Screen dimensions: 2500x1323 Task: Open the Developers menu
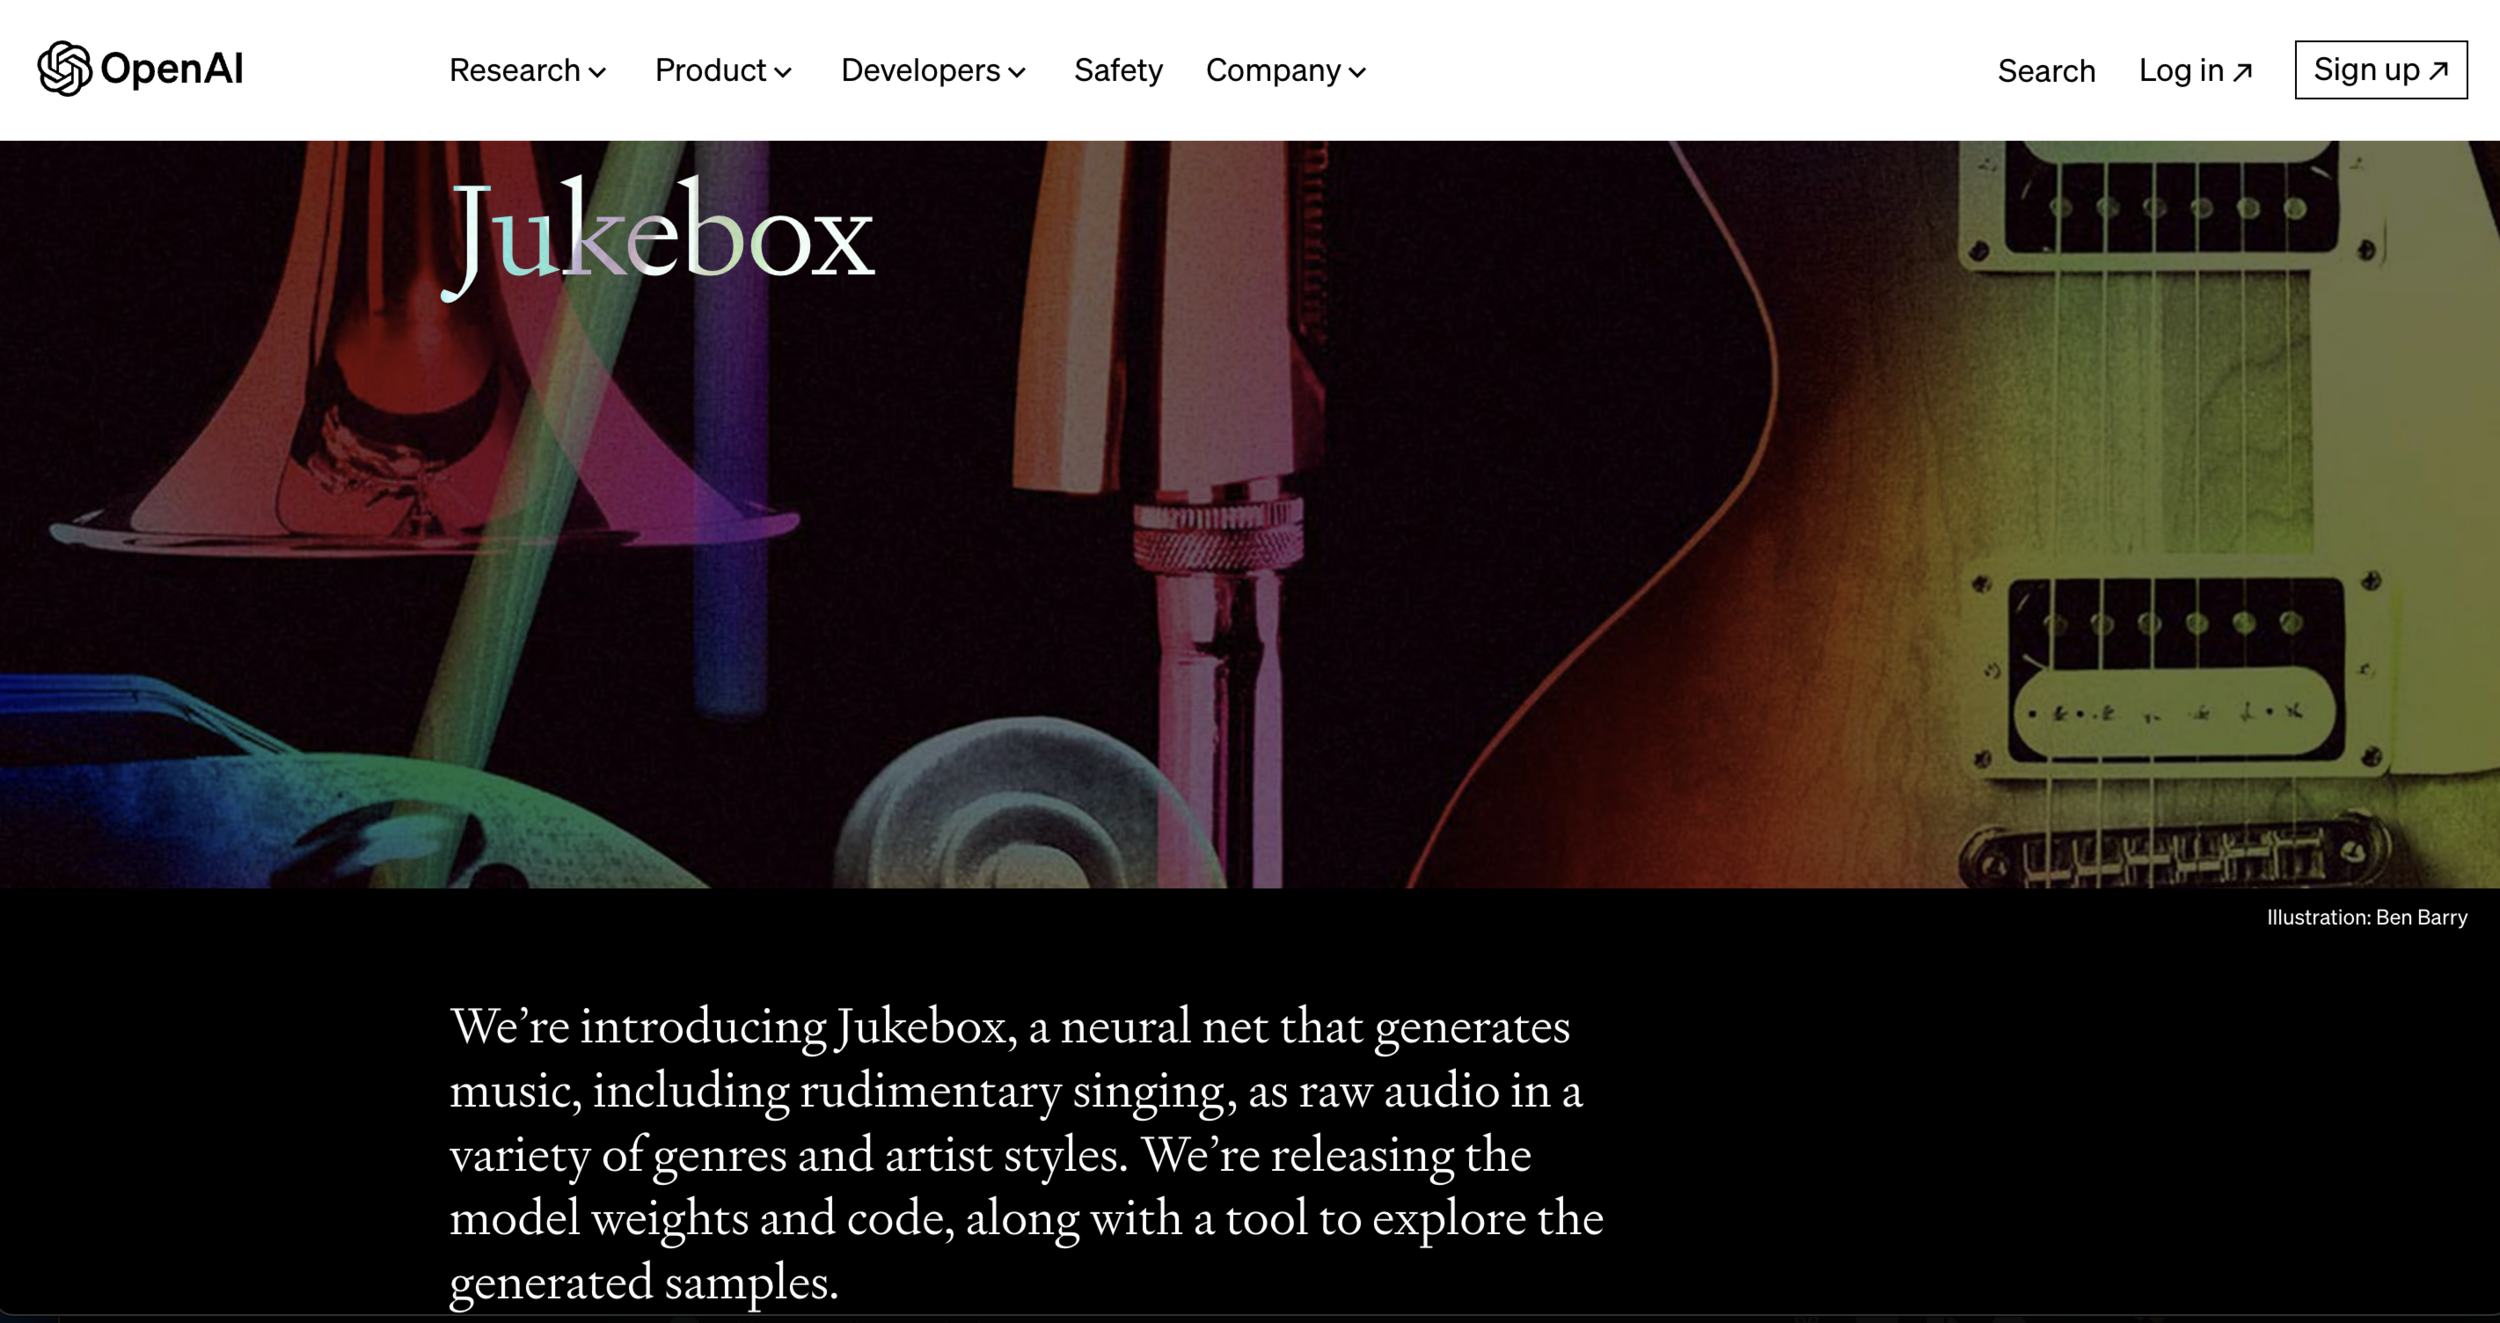934,70
